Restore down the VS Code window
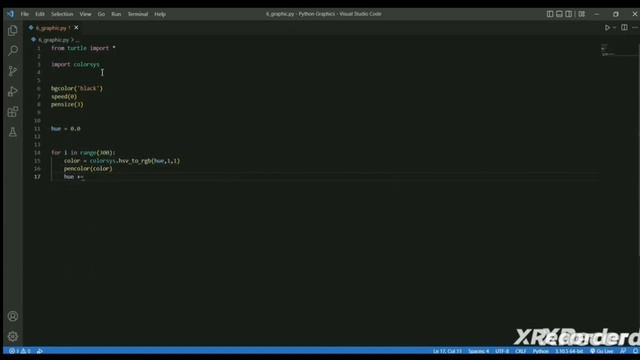 click(616, 14)
